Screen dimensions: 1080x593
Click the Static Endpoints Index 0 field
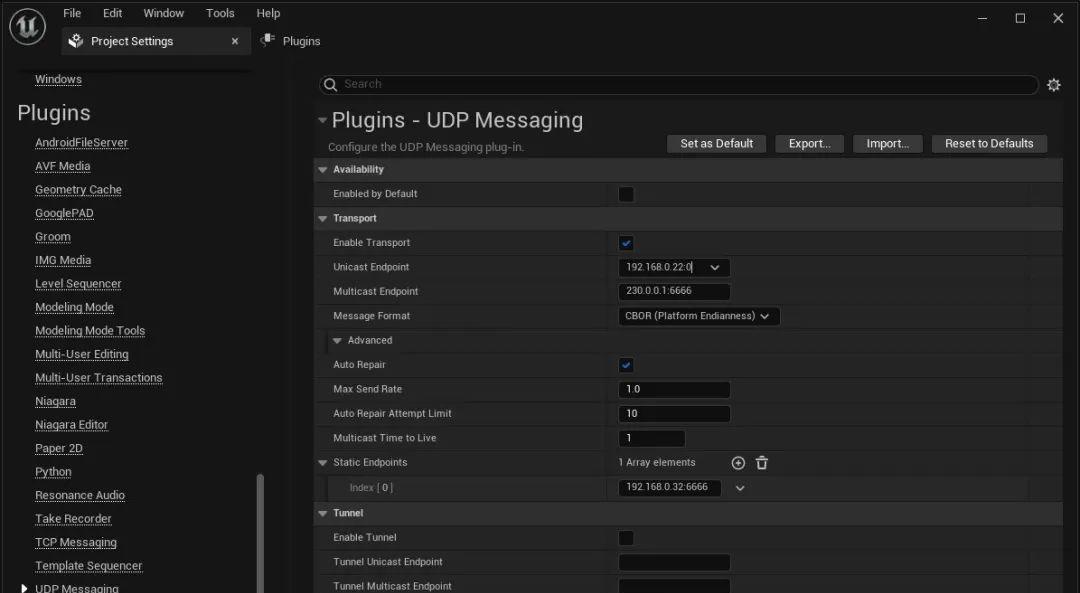(x=669, y=488)
